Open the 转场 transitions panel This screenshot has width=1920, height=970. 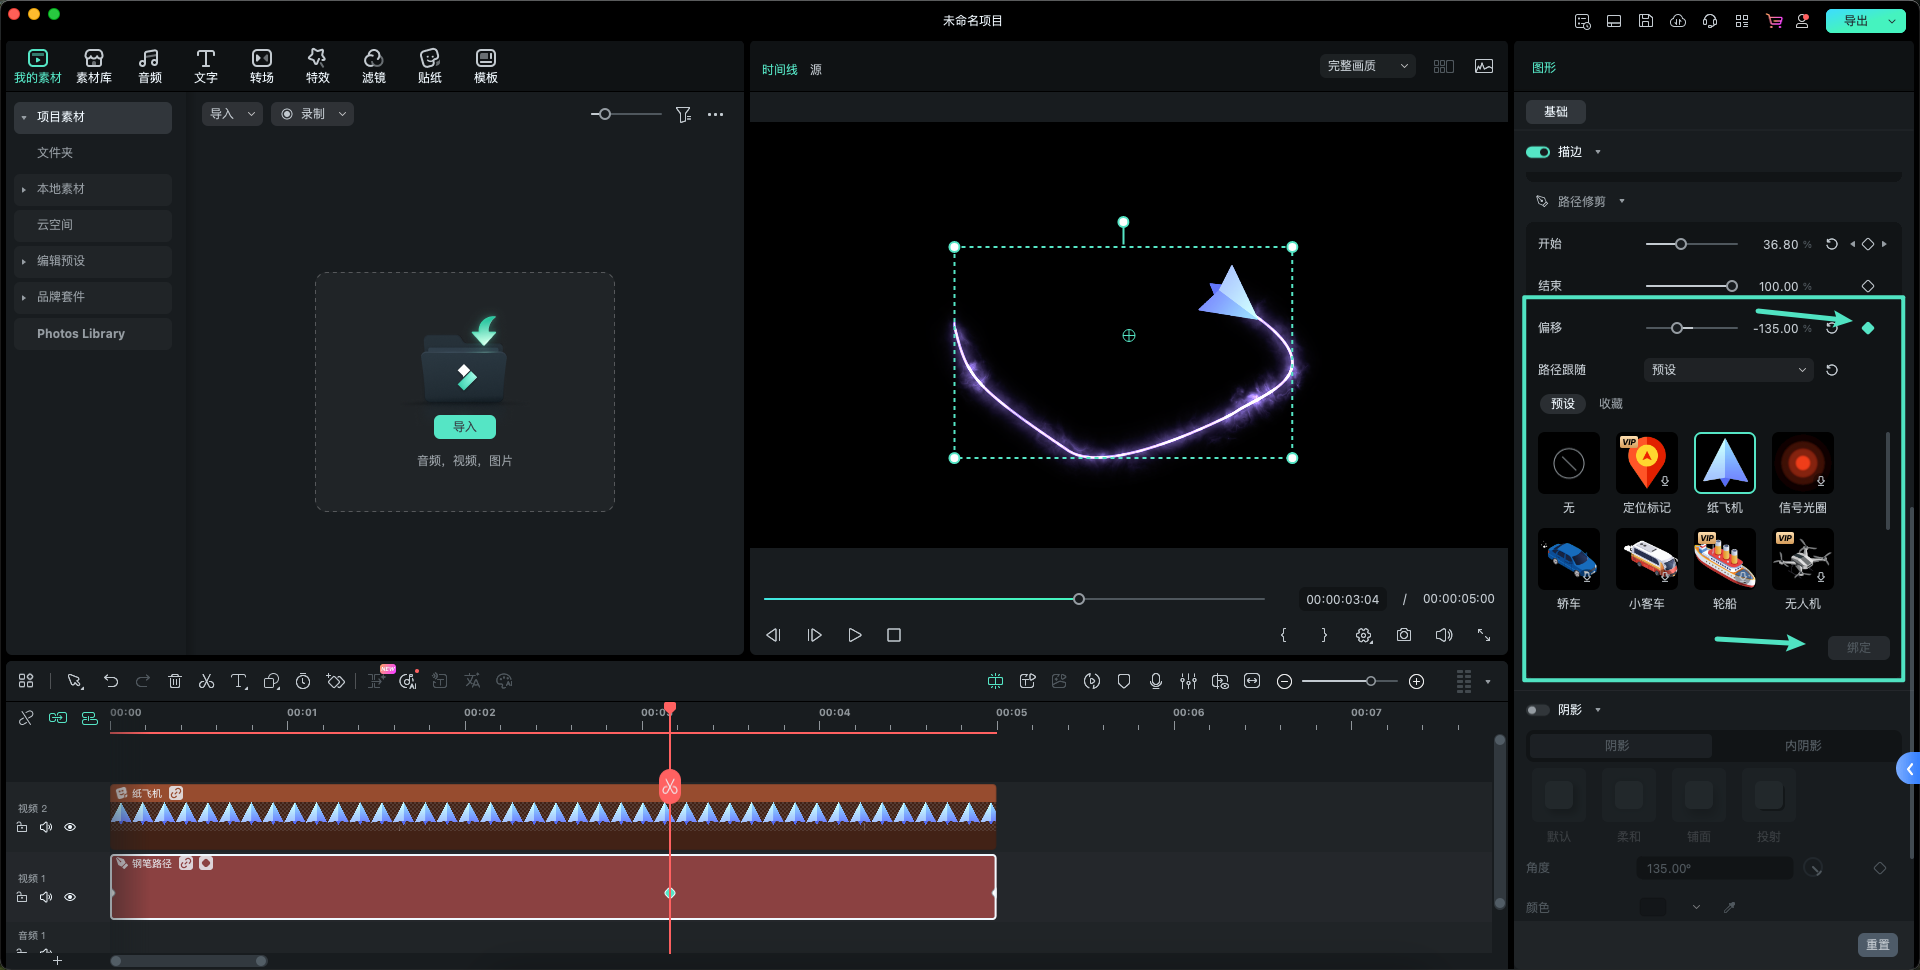coord(261,66)
